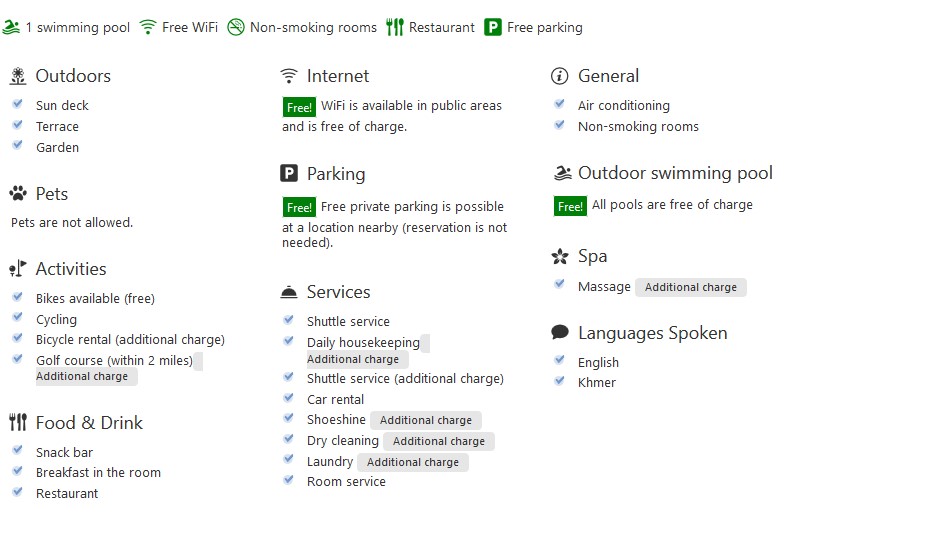
Task: Click the Bikes available (free) item
Action: [x=95, y=298]
